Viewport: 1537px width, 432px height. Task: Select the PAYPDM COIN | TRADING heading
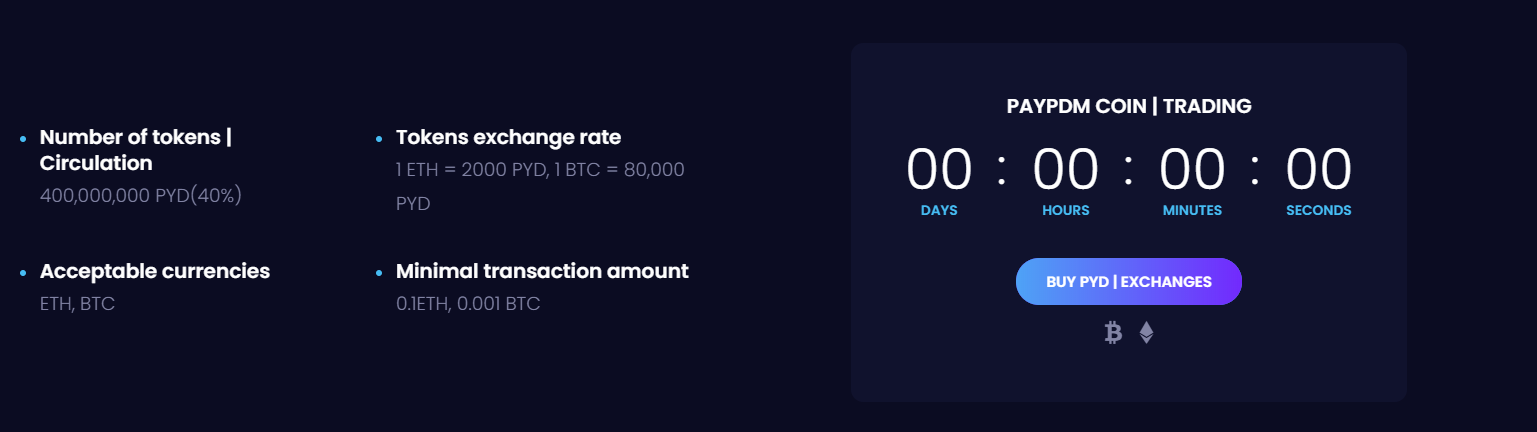pos(1129,106)
